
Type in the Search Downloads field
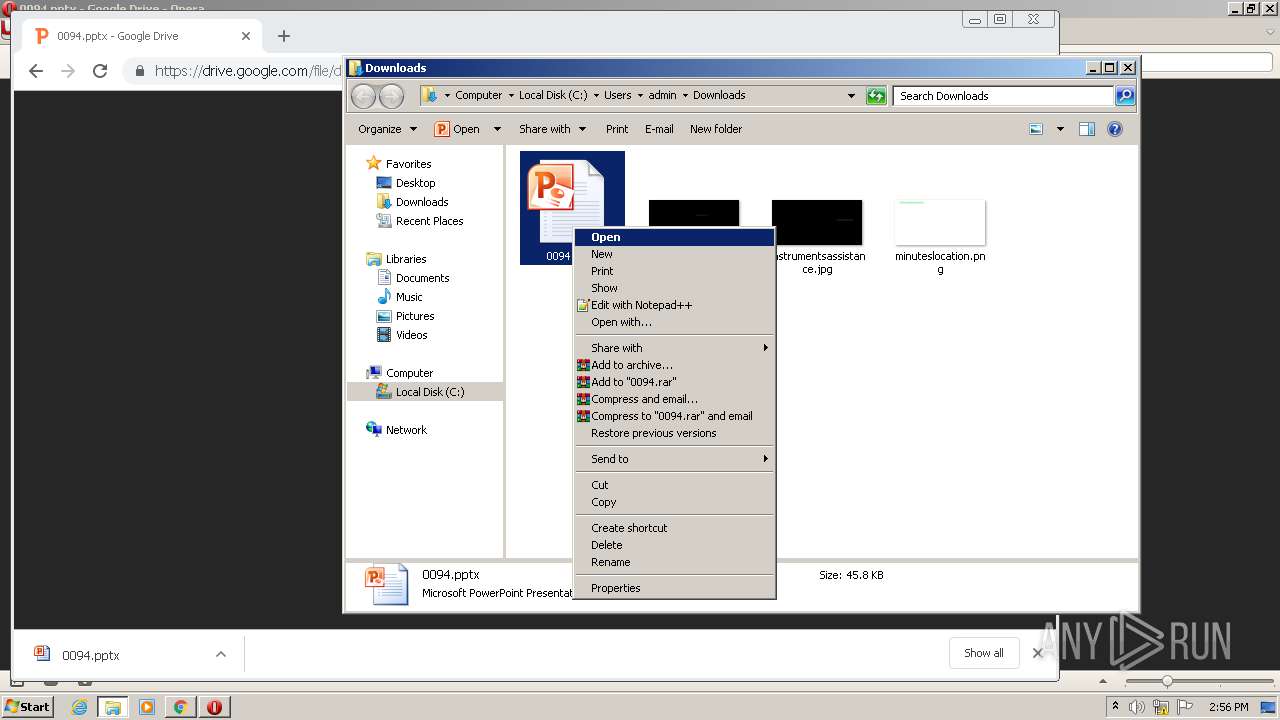point(1003,96)
